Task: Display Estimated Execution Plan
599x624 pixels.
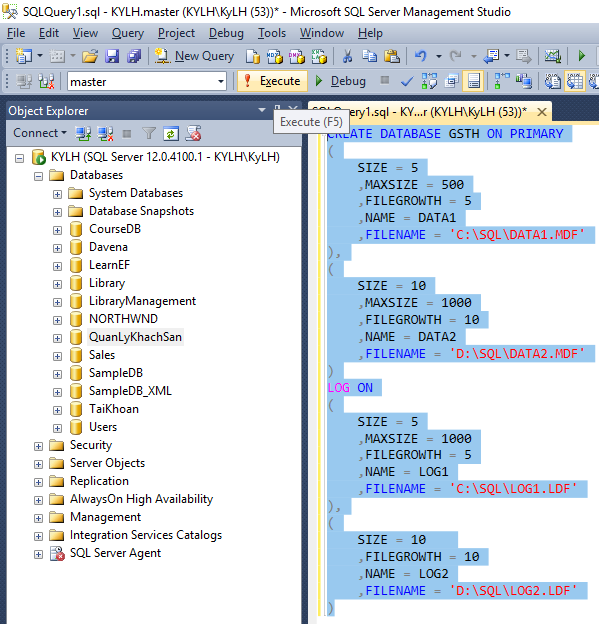Action: click(429, 81)
